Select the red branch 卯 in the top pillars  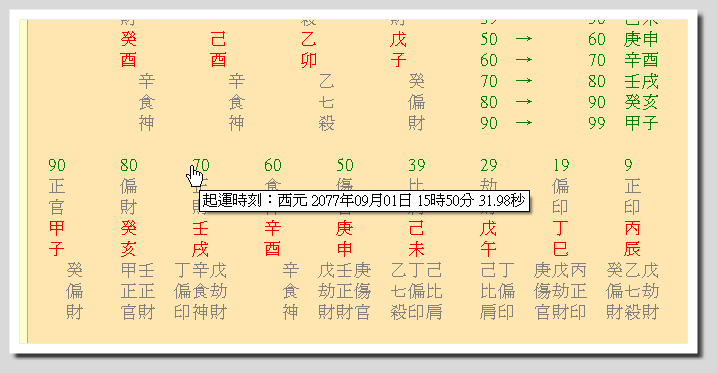[309, 60]
